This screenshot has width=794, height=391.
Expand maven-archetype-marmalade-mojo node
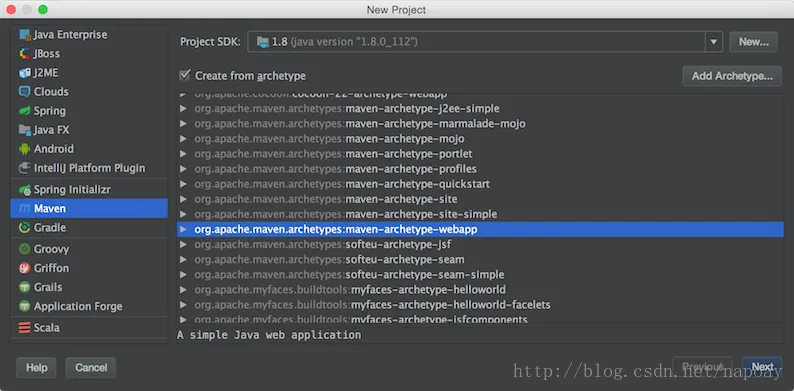(x=183, y=124)
